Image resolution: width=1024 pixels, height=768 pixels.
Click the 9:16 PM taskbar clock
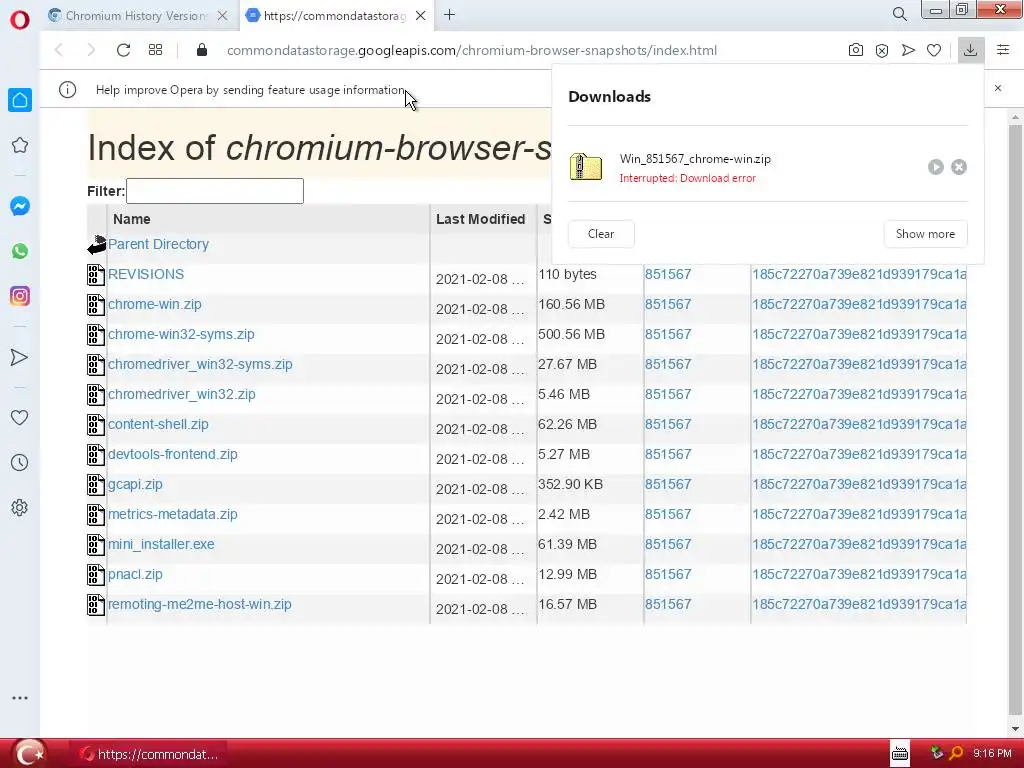(992, 754)
